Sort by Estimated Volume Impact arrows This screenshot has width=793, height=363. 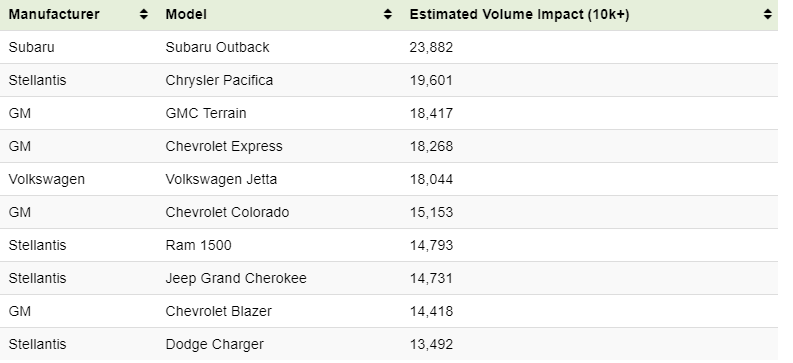click(768, 15)
